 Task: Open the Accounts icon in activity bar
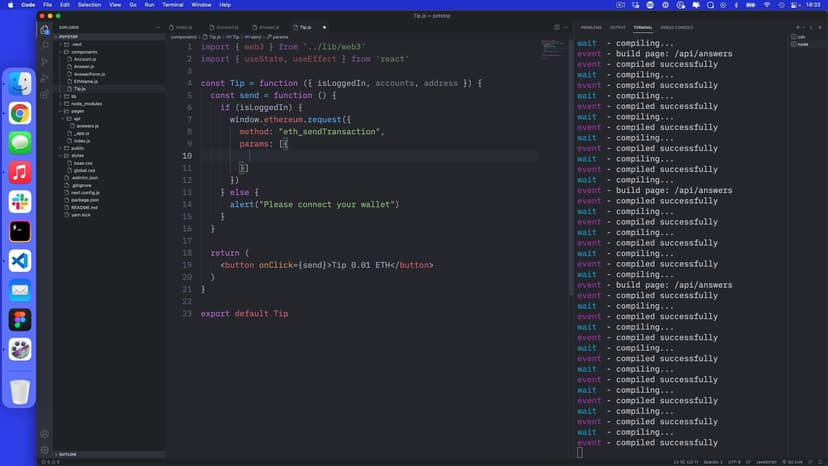point(45,434)
